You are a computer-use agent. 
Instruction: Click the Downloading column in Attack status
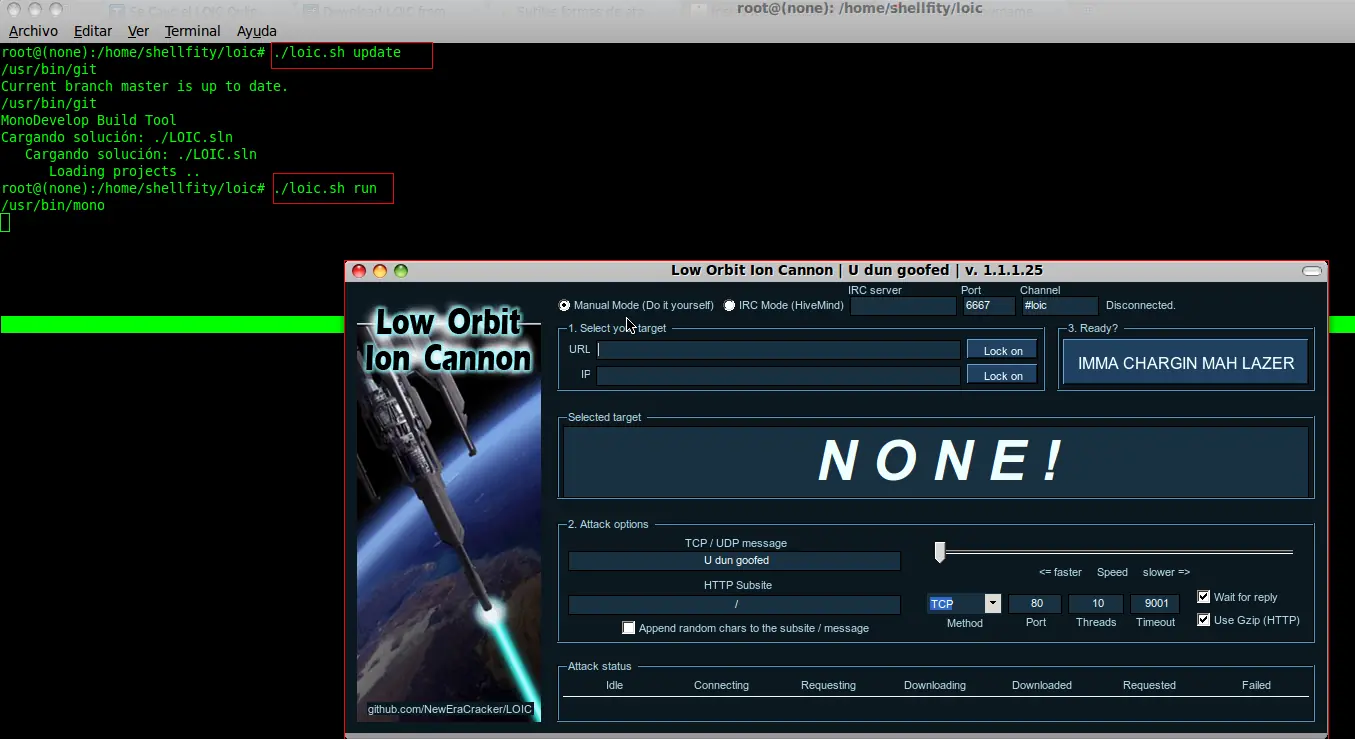pyautogui.click(x=935, y=685)
